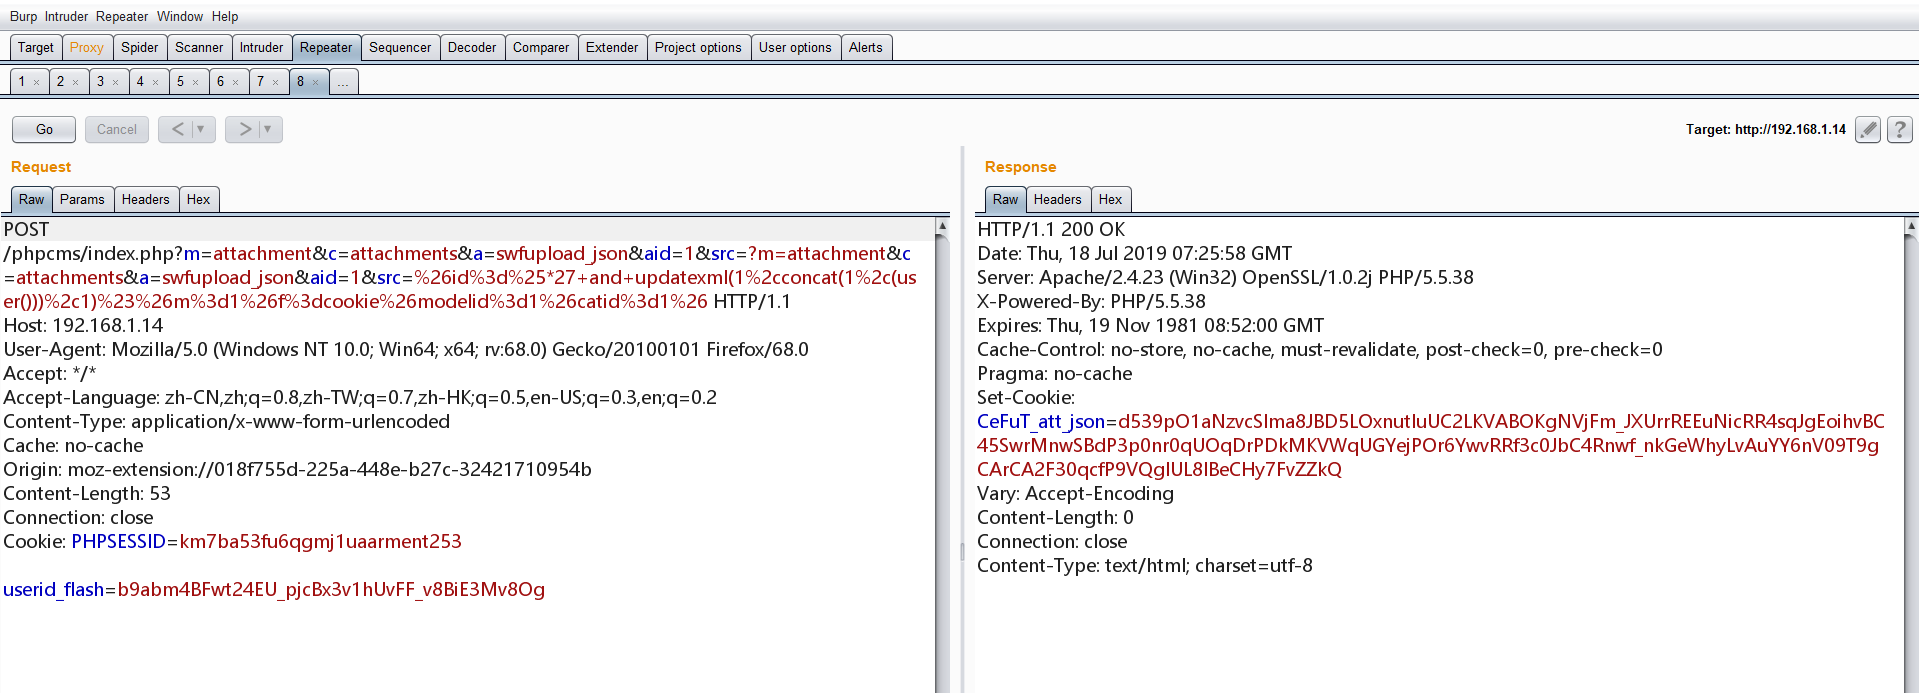Click the HTTP/1.1 200 OK response line

(1051, 229)
